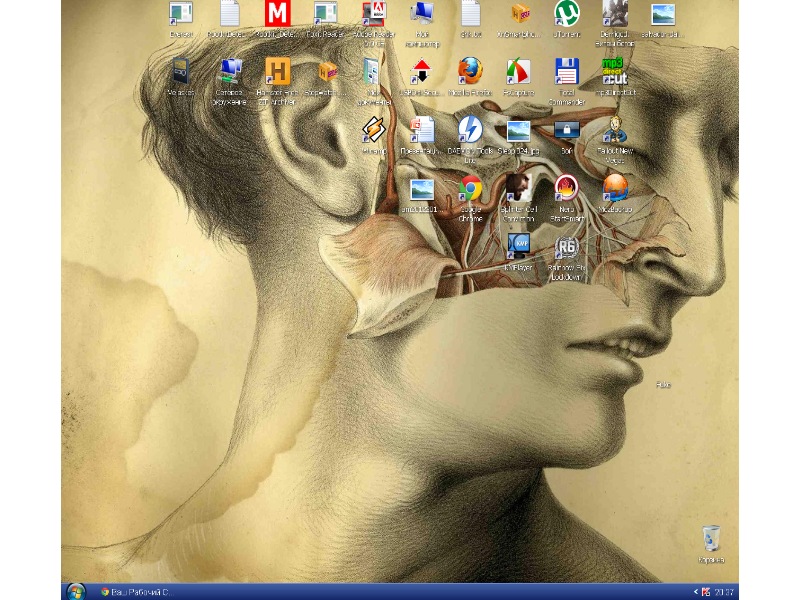The image size is (800, 600).
Task: Open the Total Commander shortcut
Action: pos(567,71)
